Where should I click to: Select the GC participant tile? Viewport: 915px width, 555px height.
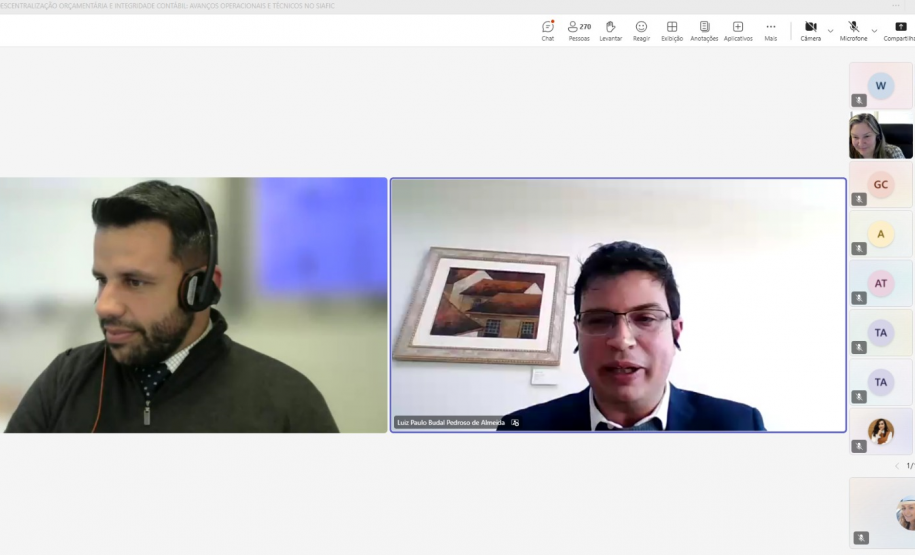pos(881,185)
